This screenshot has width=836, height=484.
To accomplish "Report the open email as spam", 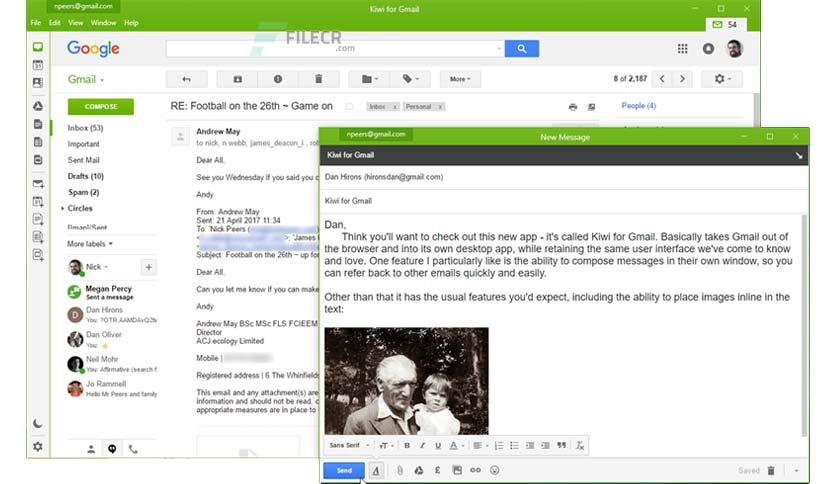I will pyautogui.click(x=278, y=79).
